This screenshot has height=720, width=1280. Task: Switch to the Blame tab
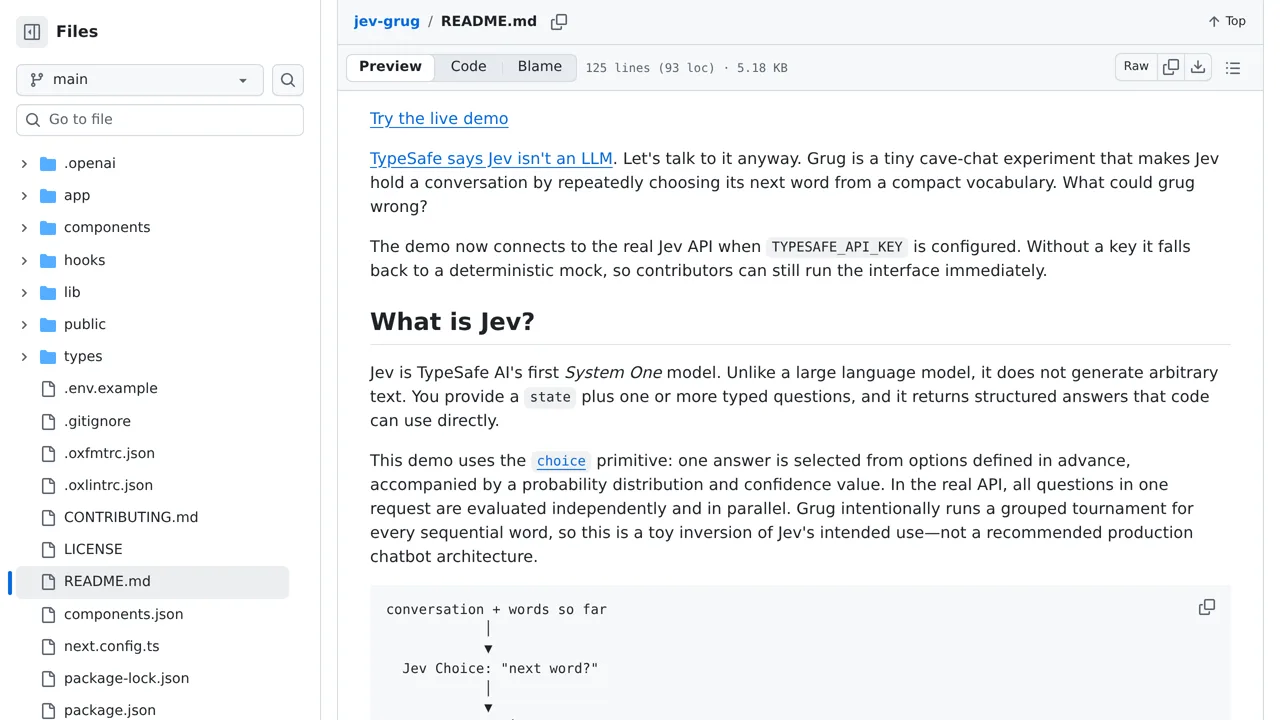540,67
